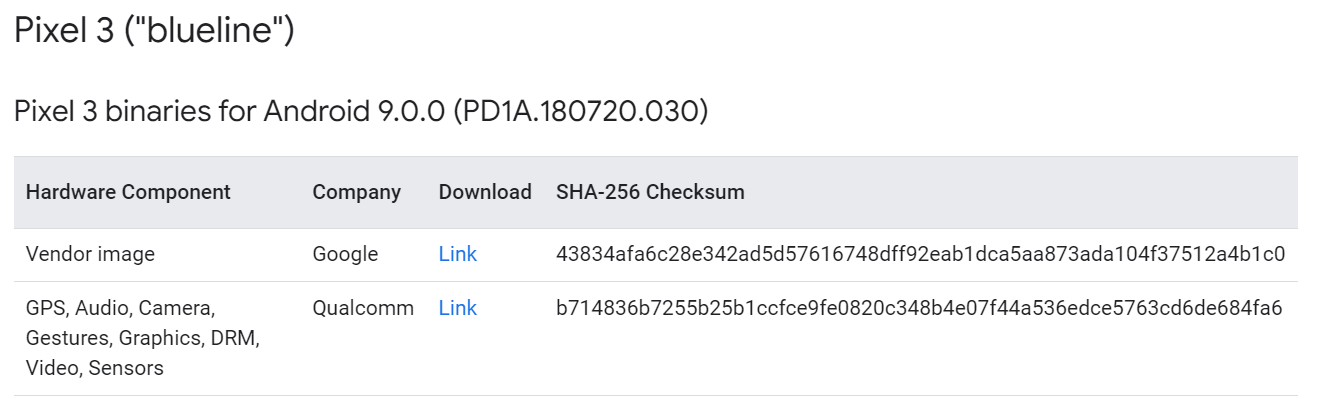Select the Company column header
Image resolution: width=1319 pixels, height=408 pixels.
click(x=356, y=192)
